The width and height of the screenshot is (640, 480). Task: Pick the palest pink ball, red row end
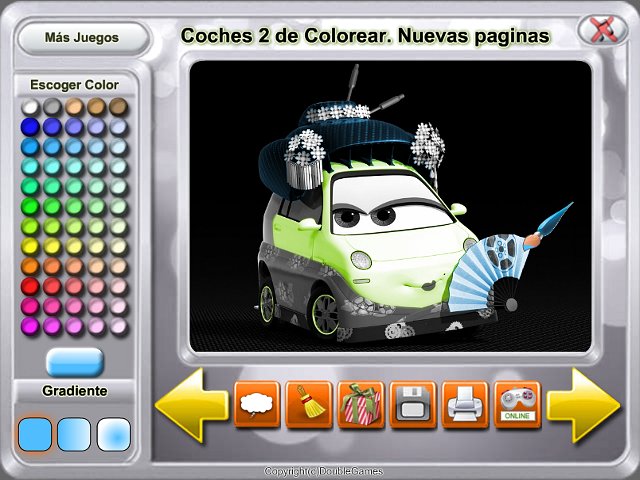click(x=118, y=287)
